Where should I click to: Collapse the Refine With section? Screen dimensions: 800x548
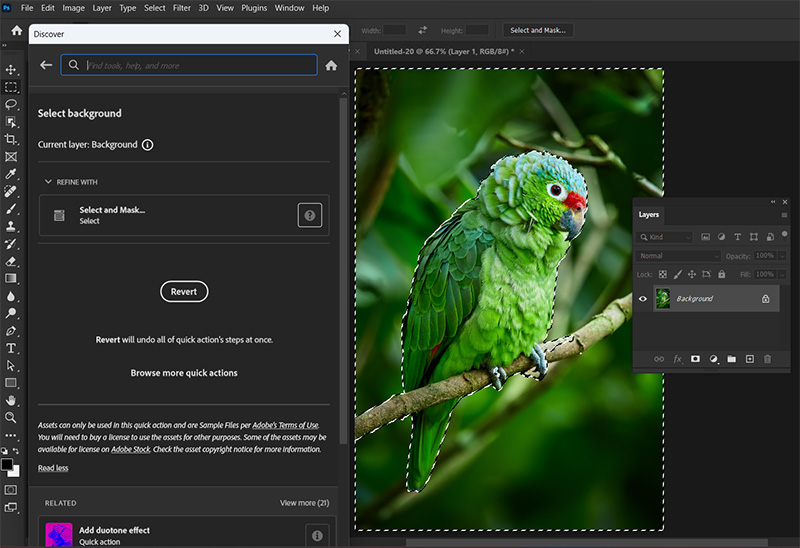pyautogui.click(x=47, y=182)
